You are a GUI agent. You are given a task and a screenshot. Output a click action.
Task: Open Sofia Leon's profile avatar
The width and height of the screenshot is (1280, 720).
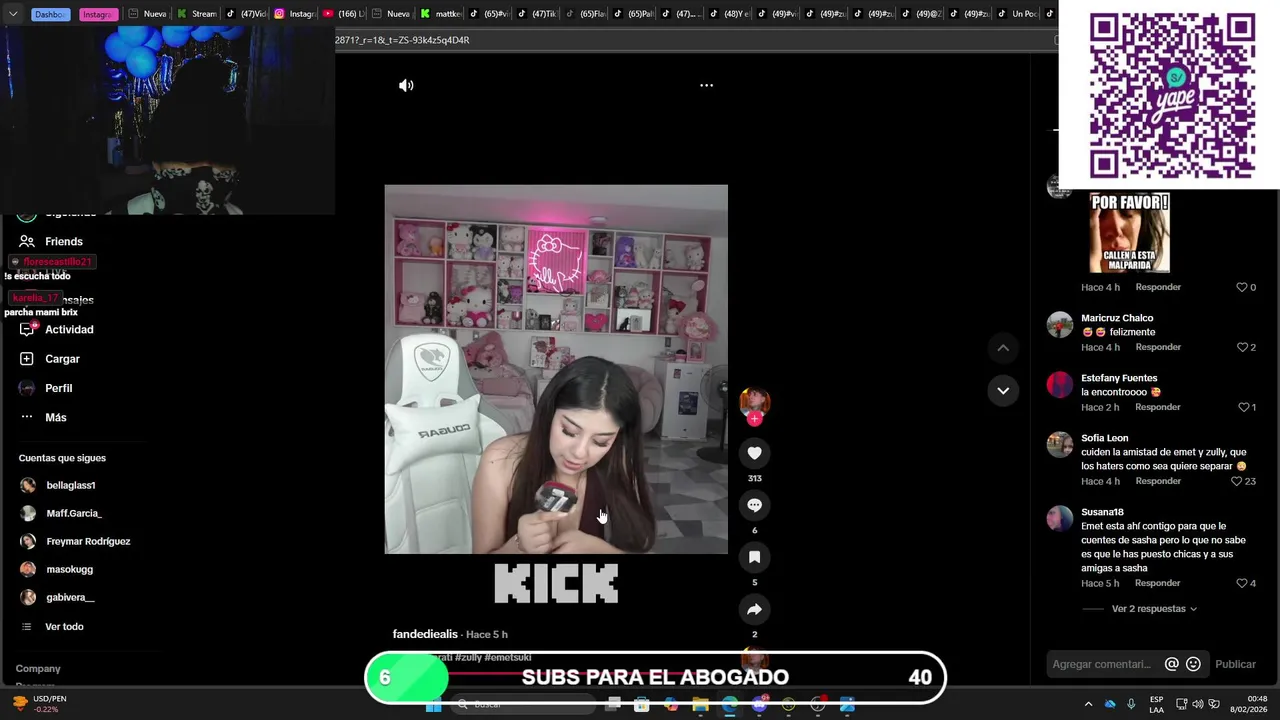click(1059, 445)
